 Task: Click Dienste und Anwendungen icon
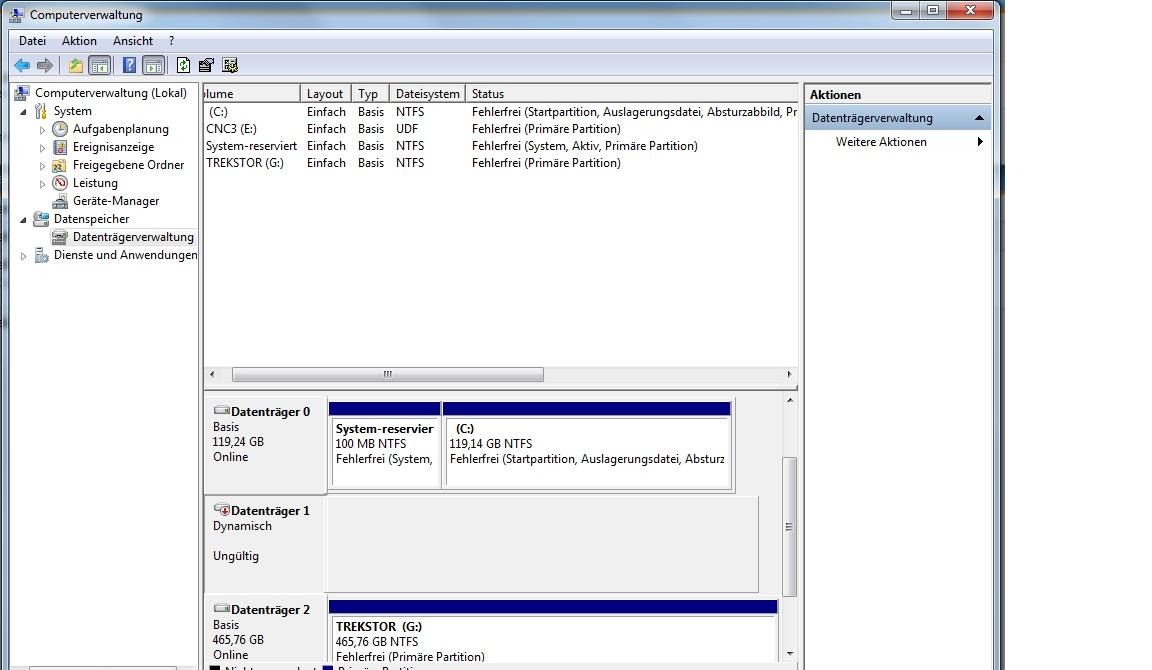click(41, 255)
